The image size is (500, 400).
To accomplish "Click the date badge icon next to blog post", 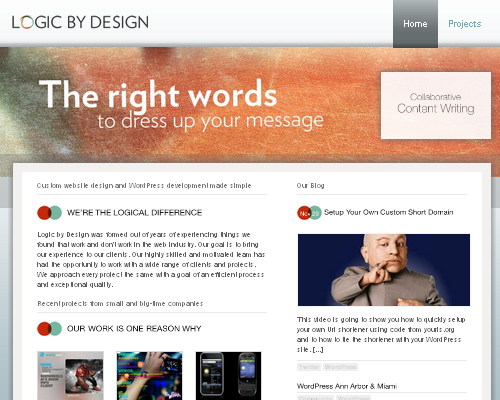I will (309, 213).
